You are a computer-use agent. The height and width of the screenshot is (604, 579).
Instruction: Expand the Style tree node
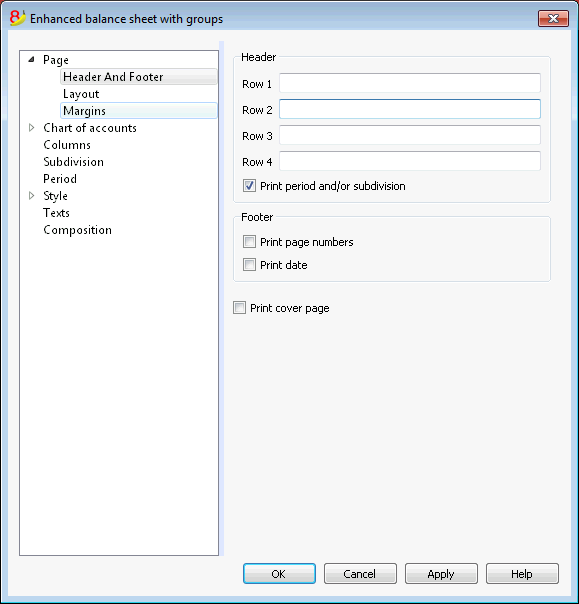tap(32, 196)
